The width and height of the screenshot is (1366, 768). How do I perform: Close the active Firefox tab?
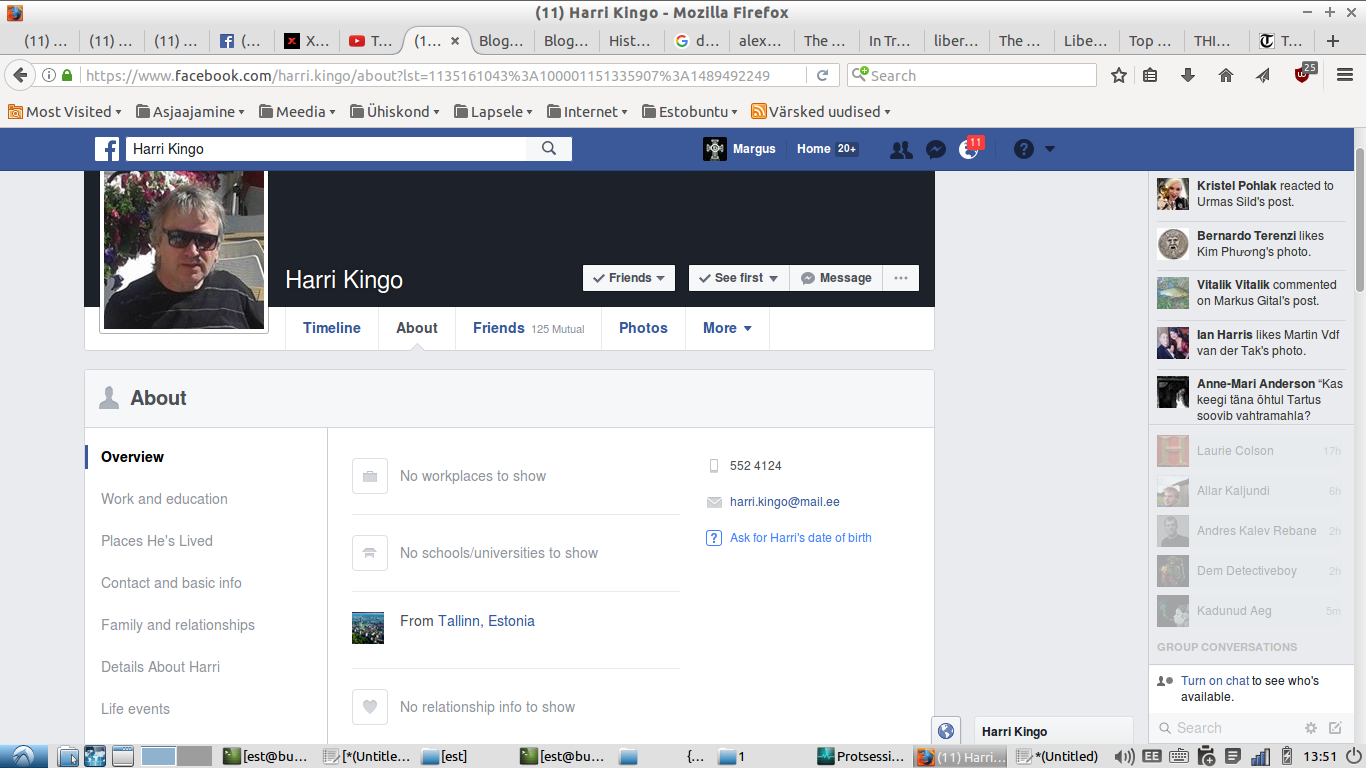pos(455,41)
